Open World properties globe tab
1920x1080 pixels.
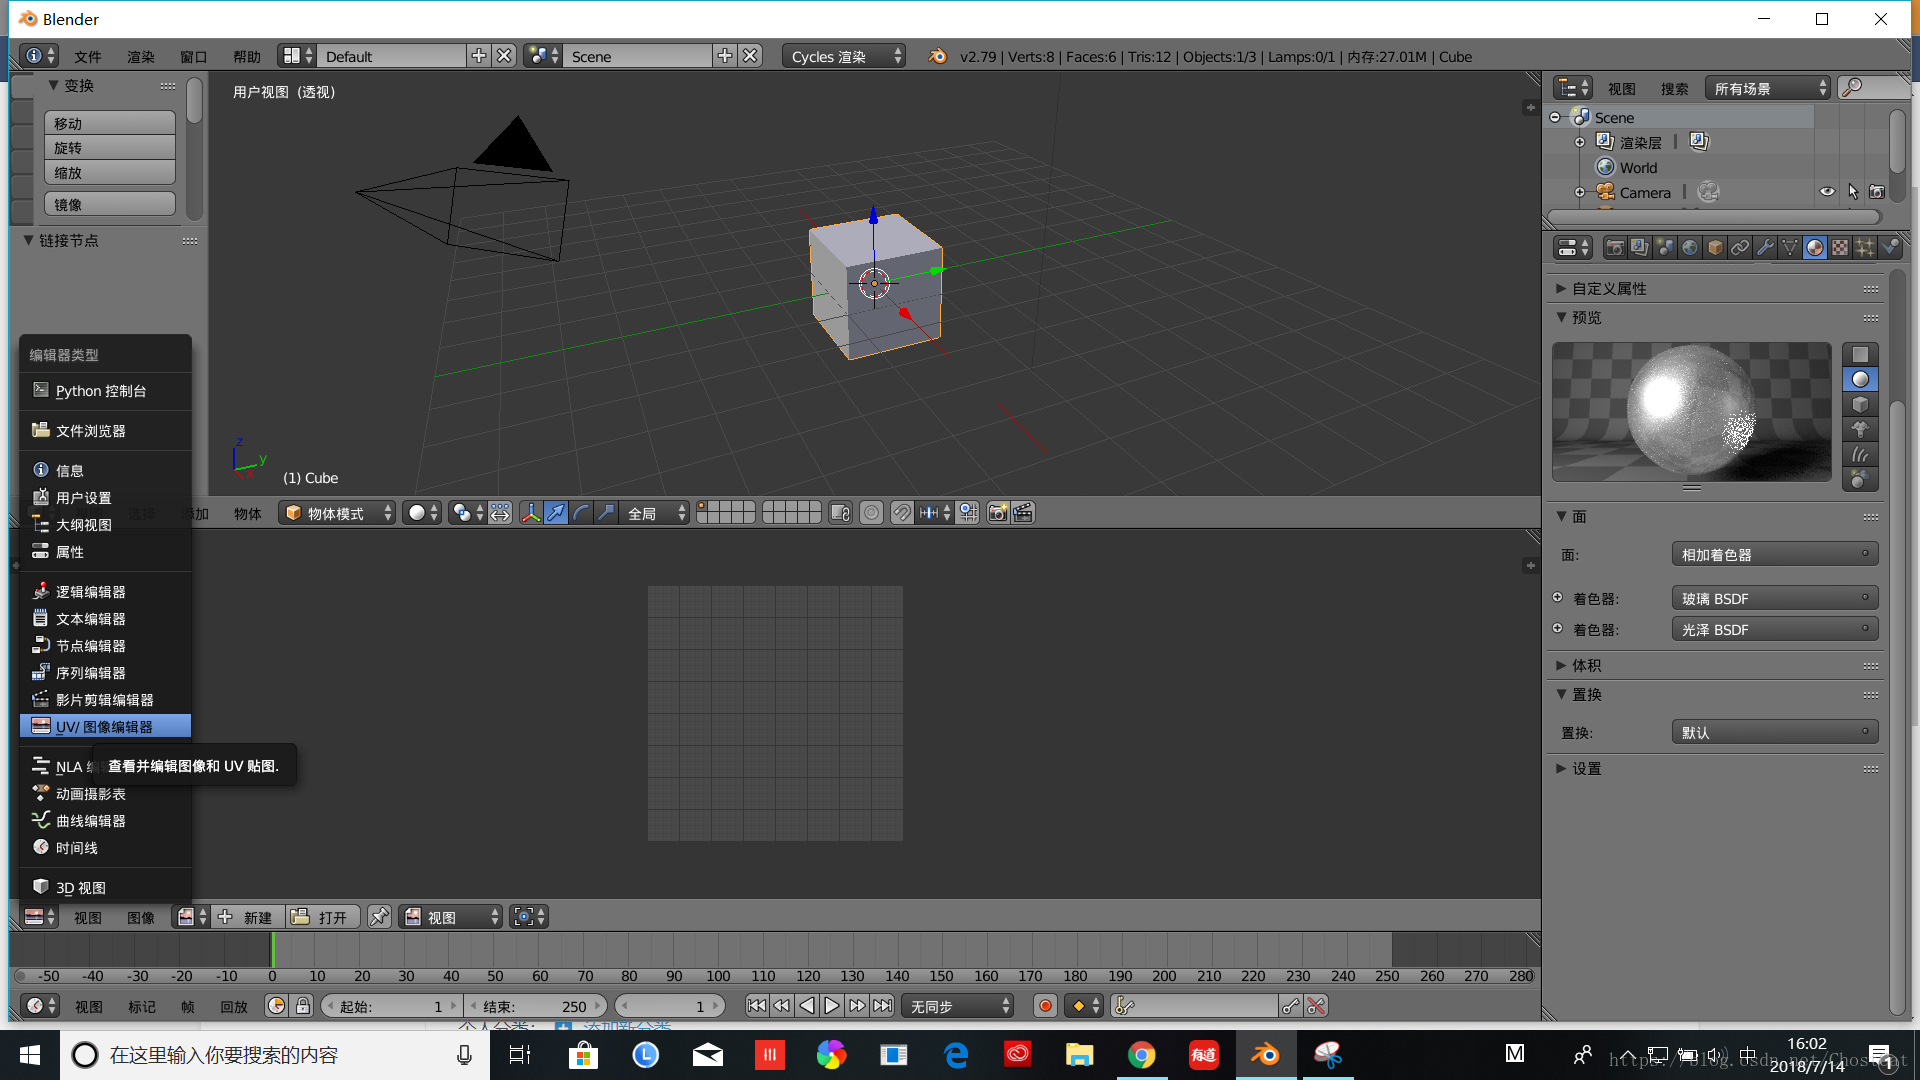coord(1689,247)
